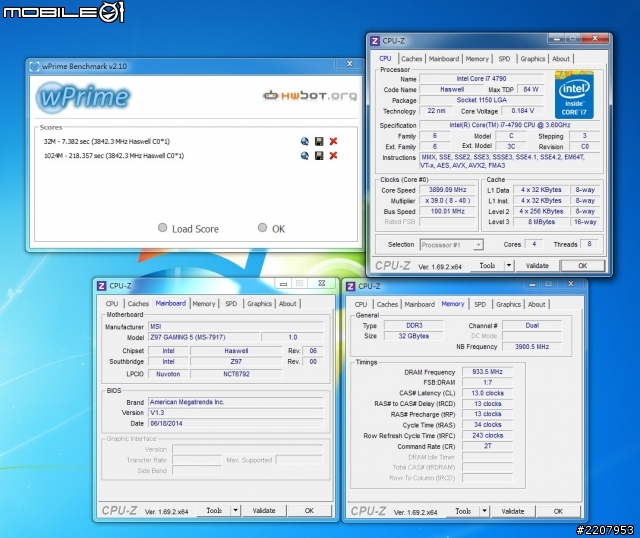Click the save floppy icon for 1024M score

(319, 156)
